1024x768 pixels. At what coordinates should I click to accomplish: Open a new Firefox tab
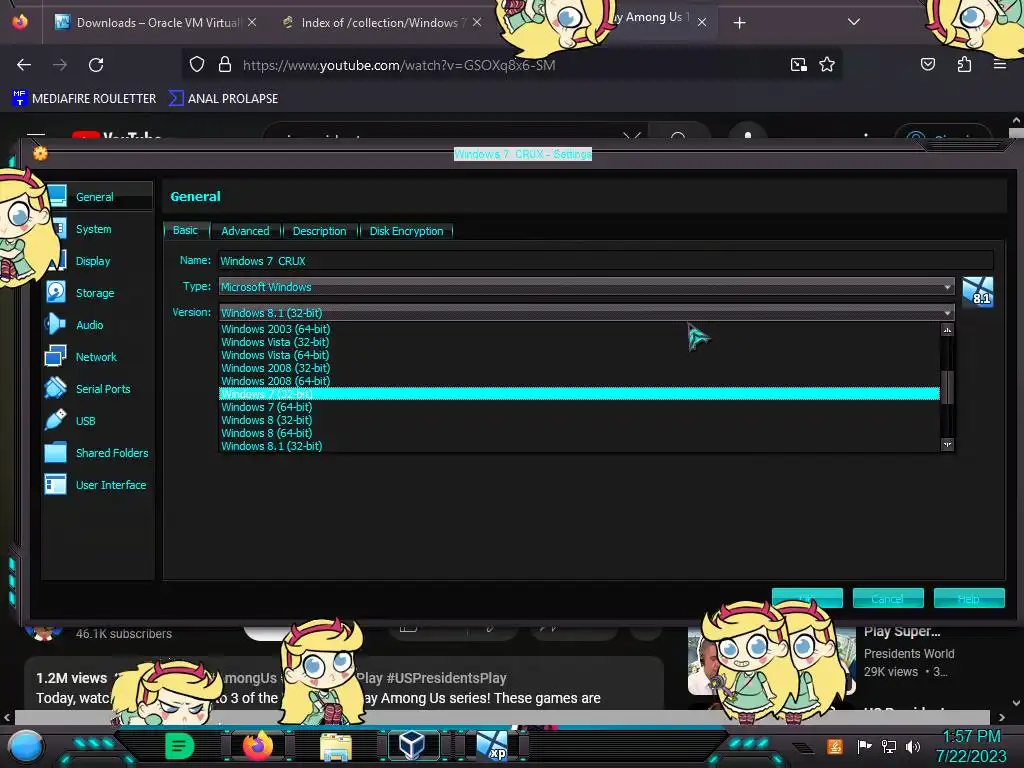(739, 23)
